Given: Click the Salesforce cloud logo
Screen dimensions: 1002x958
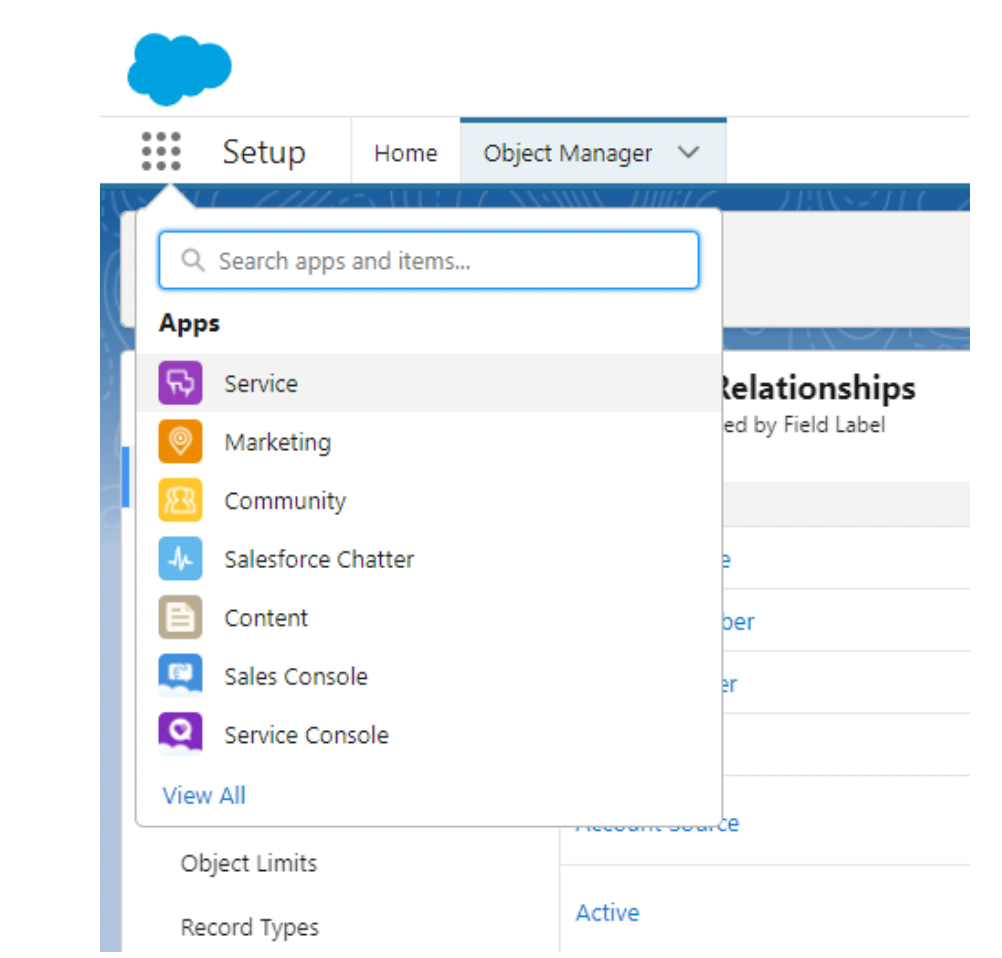Looking at the screenshot, I should [x=179, y=68].
